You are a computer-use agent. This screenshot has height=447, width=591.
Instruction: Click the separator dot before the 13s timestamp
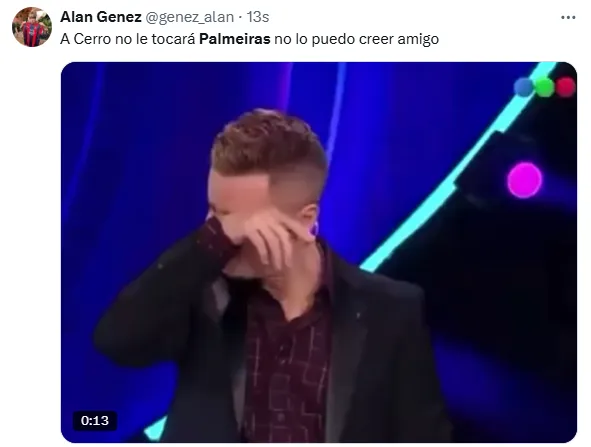(x=240, y=17)
